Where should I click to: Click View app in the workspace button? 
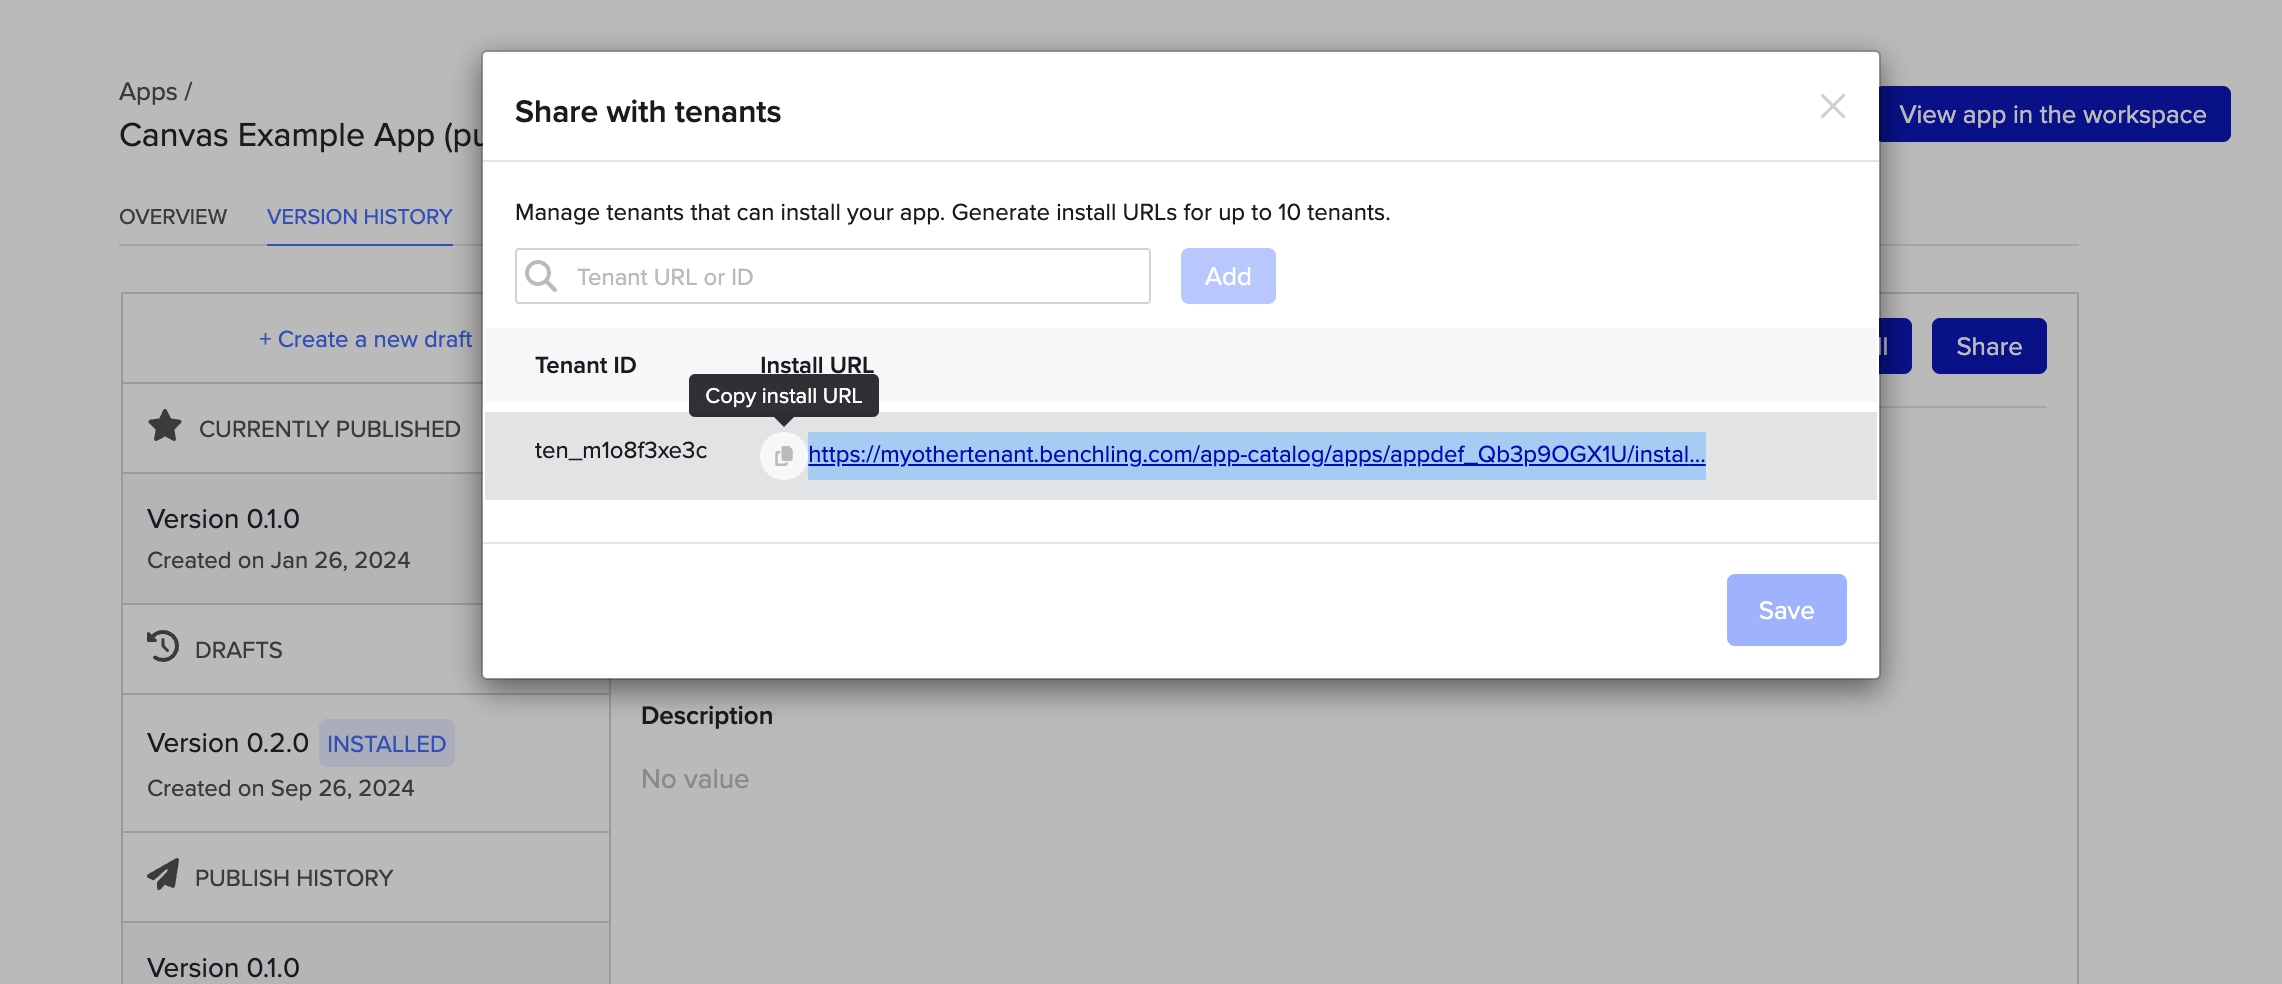coord(2053,114)
